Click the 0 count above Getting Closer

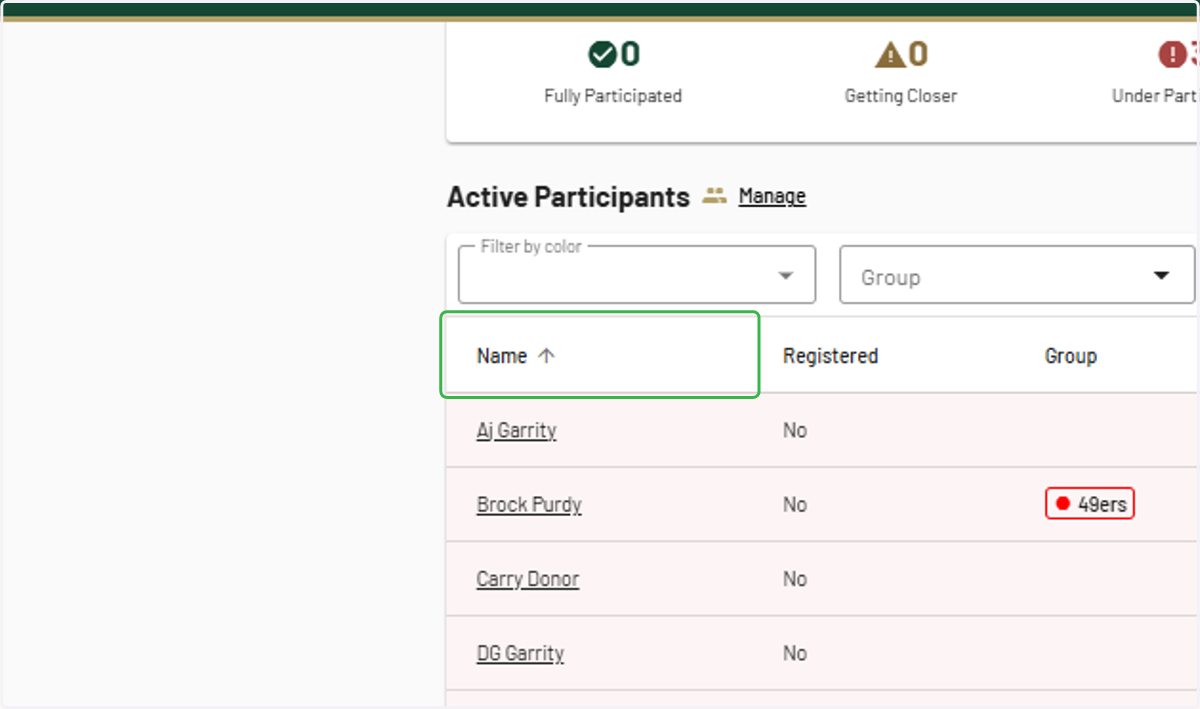[x=918, y=54]
